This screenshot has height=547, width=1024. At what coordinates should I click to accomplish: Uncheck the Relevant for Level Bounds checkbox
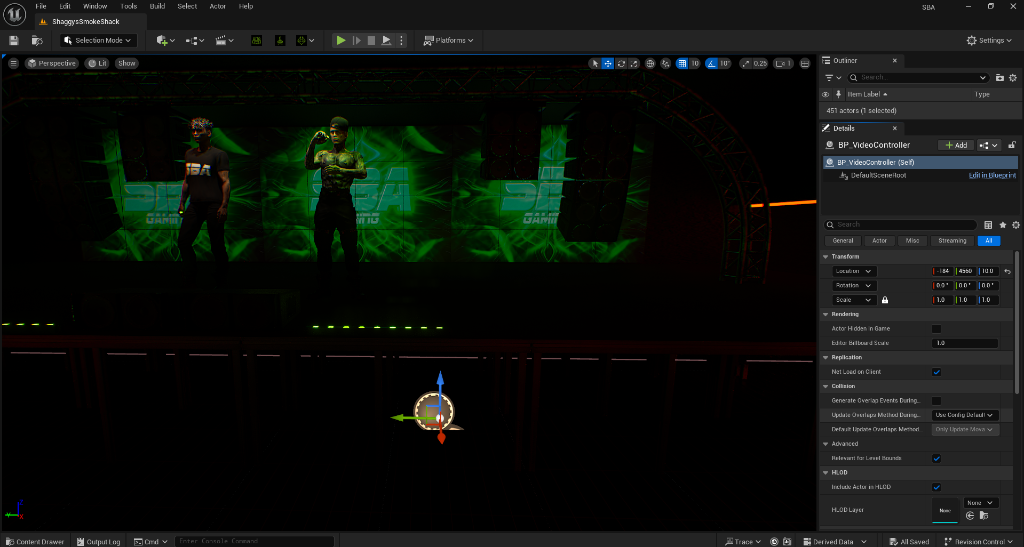[936, 458]
